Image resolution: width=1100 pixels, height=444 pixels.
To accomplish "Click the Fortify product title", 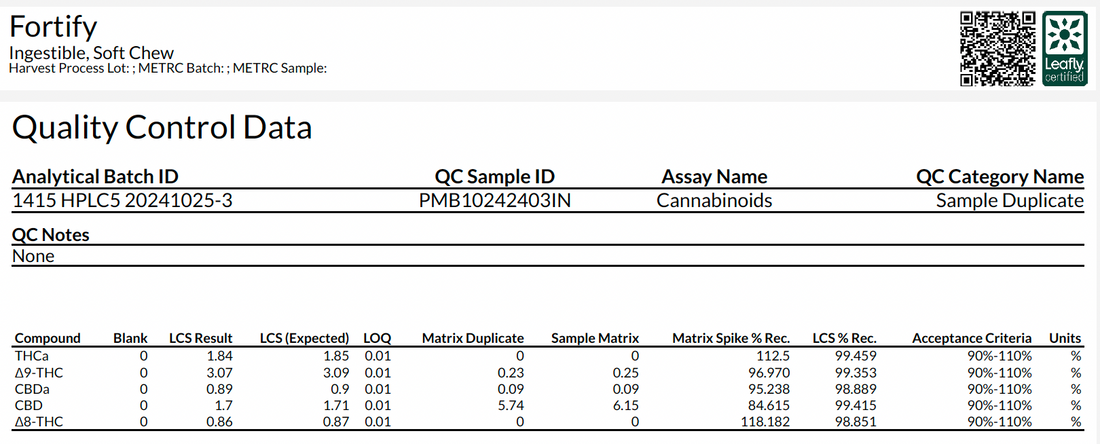I will coord(54,26).
